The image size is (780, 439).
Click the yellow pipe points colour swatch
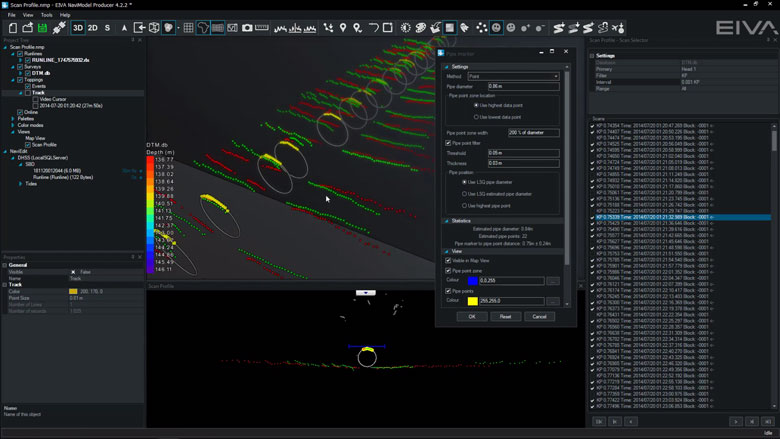473,301
